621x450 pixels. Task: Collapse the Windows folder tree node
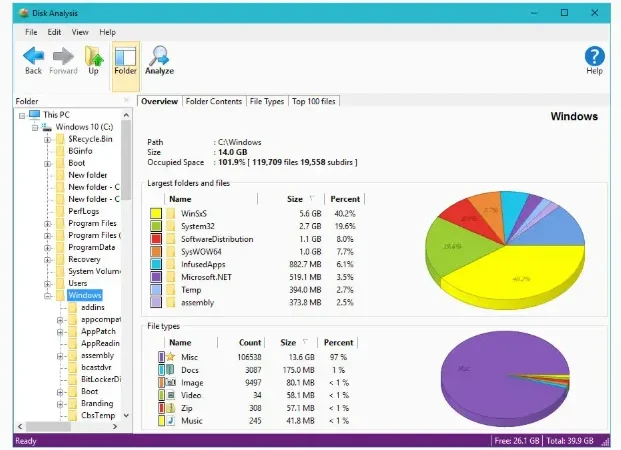pyautogui.click(x=48, y=296)
